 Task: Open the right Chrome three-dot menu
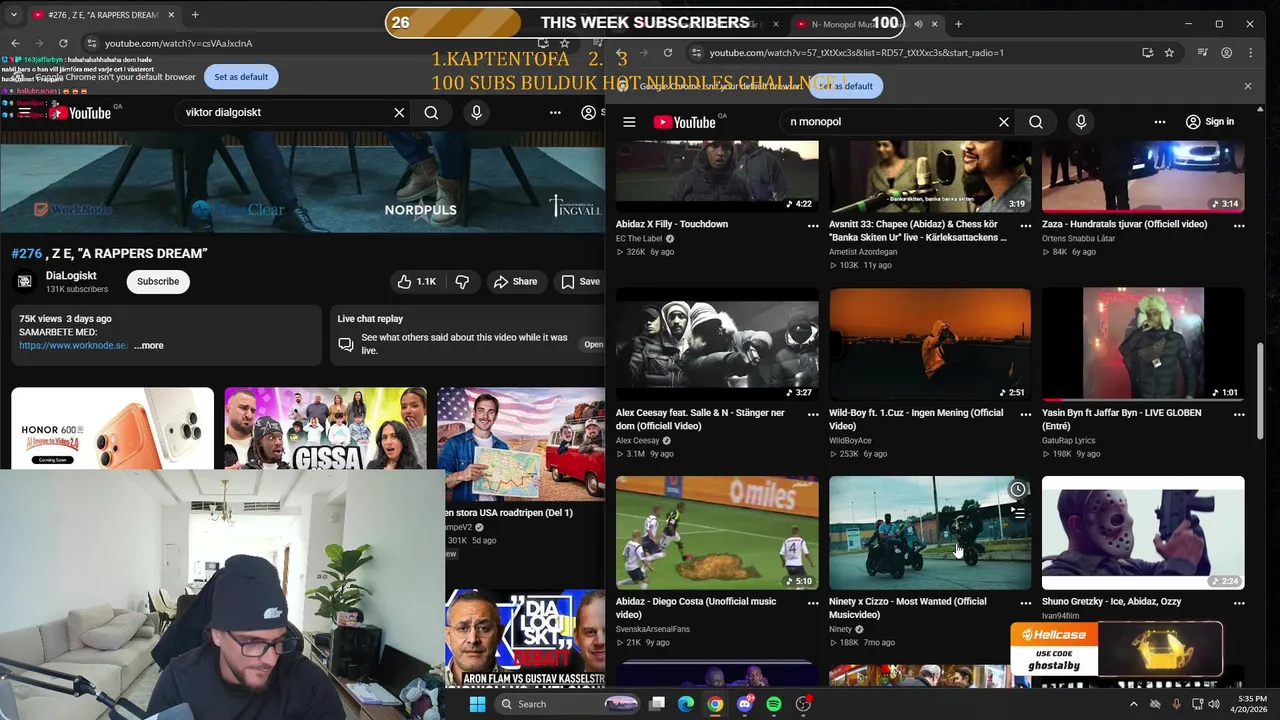(x=1251, y=53)
